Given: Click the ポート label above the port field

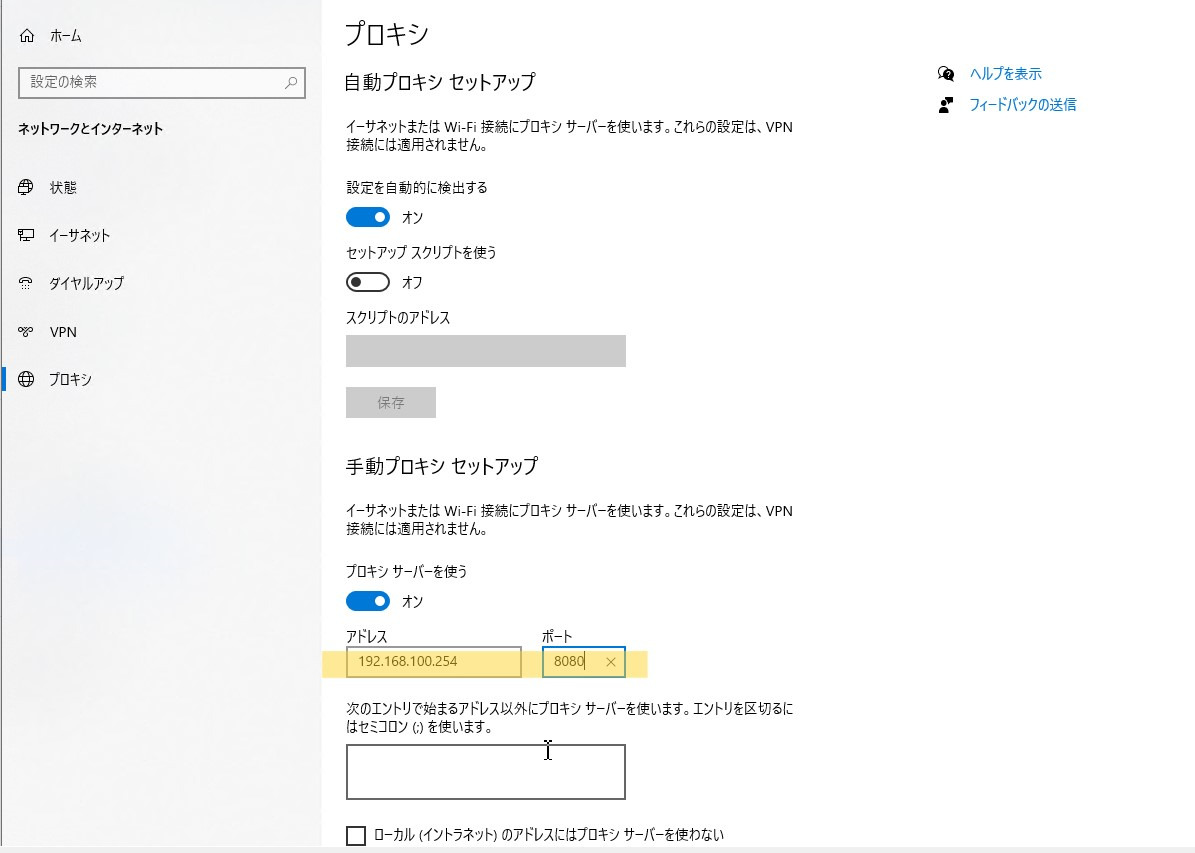Looking at the screenshot, I should pos(557,637).
